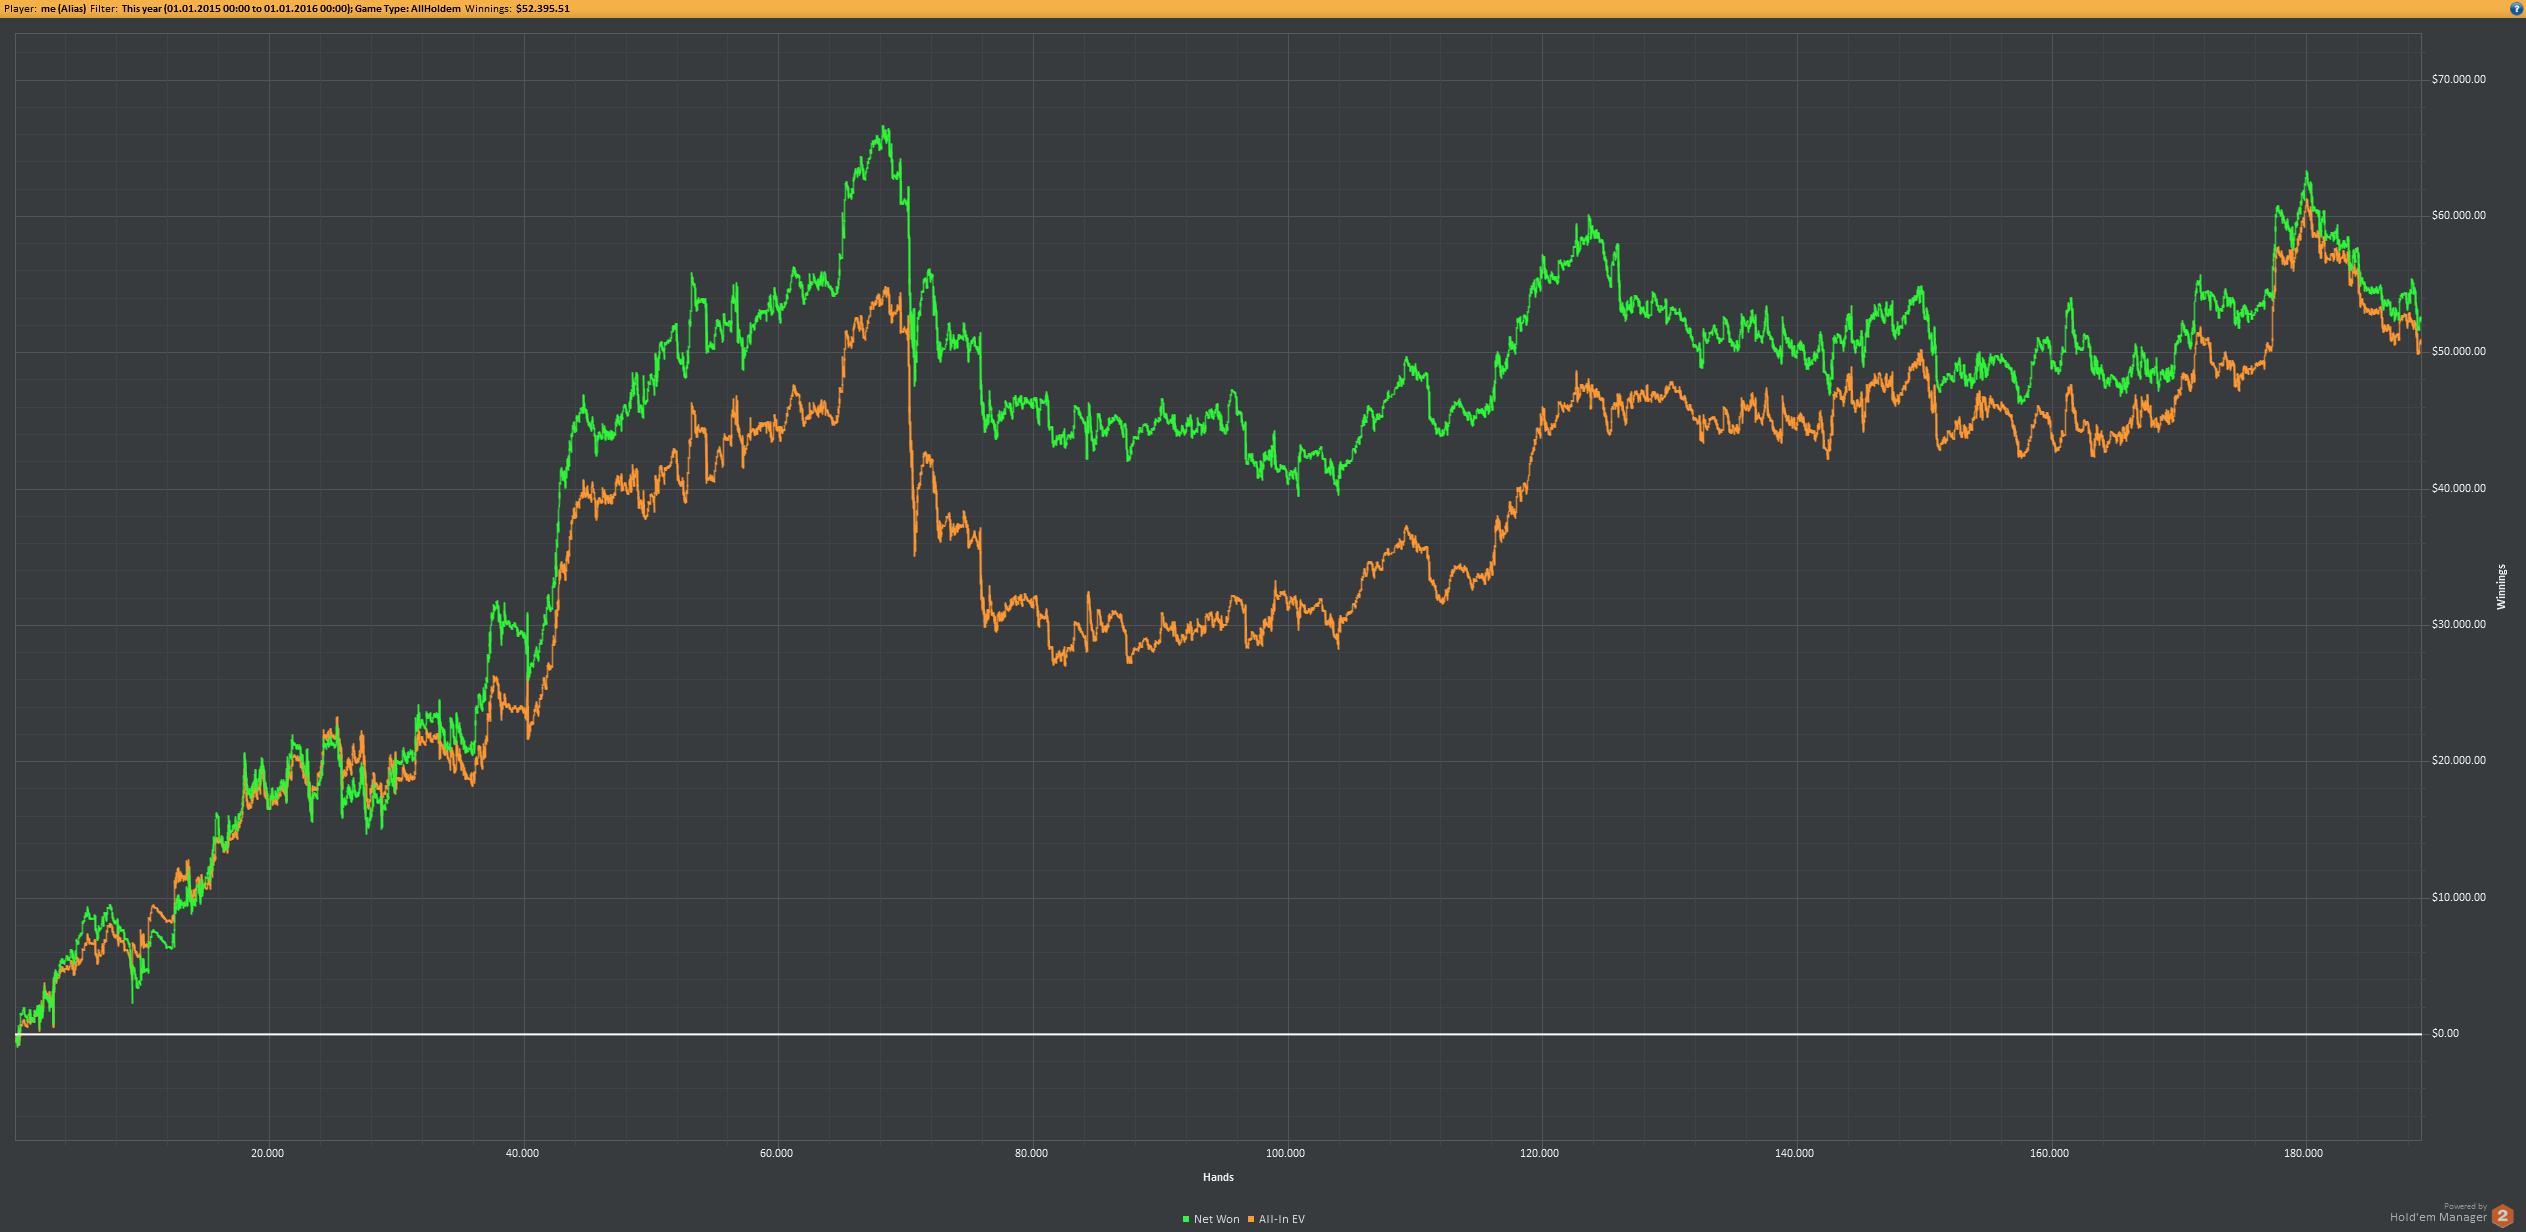Click the "$50.000.00" y-axis label
Image resolution: width=2526 pixels, height=1232 pixels.
(x=2458, y=351)
